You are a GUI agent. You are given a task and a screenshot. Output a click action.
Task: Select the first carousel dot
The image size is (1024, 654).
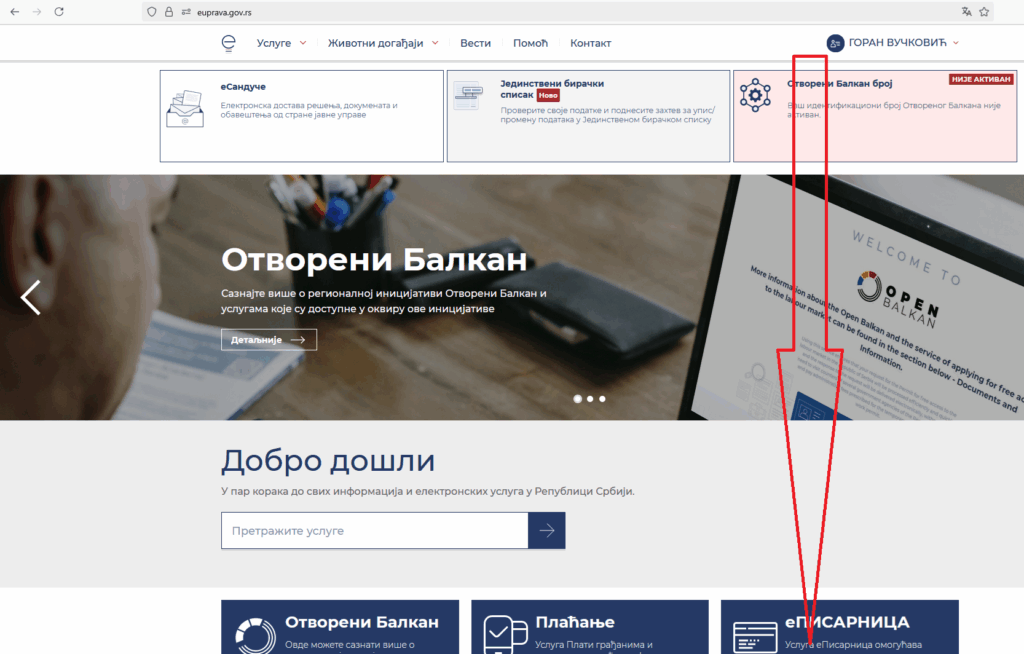(x=577, y=399)
